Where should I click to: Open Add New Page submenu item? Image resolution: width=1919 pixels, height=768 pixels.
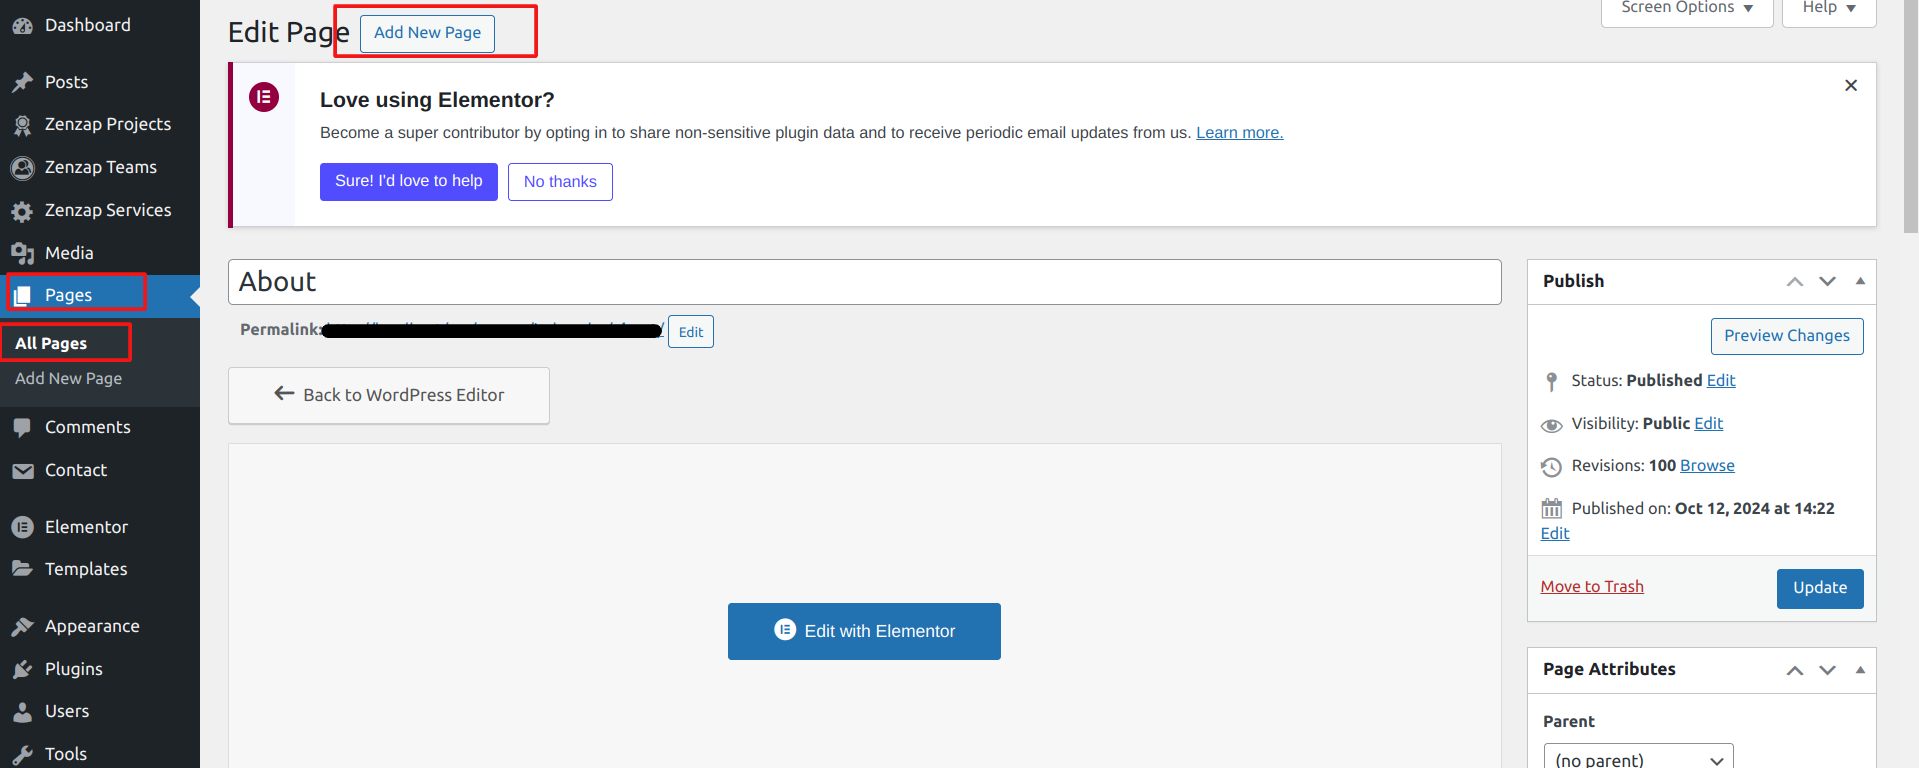coord(68,379)
